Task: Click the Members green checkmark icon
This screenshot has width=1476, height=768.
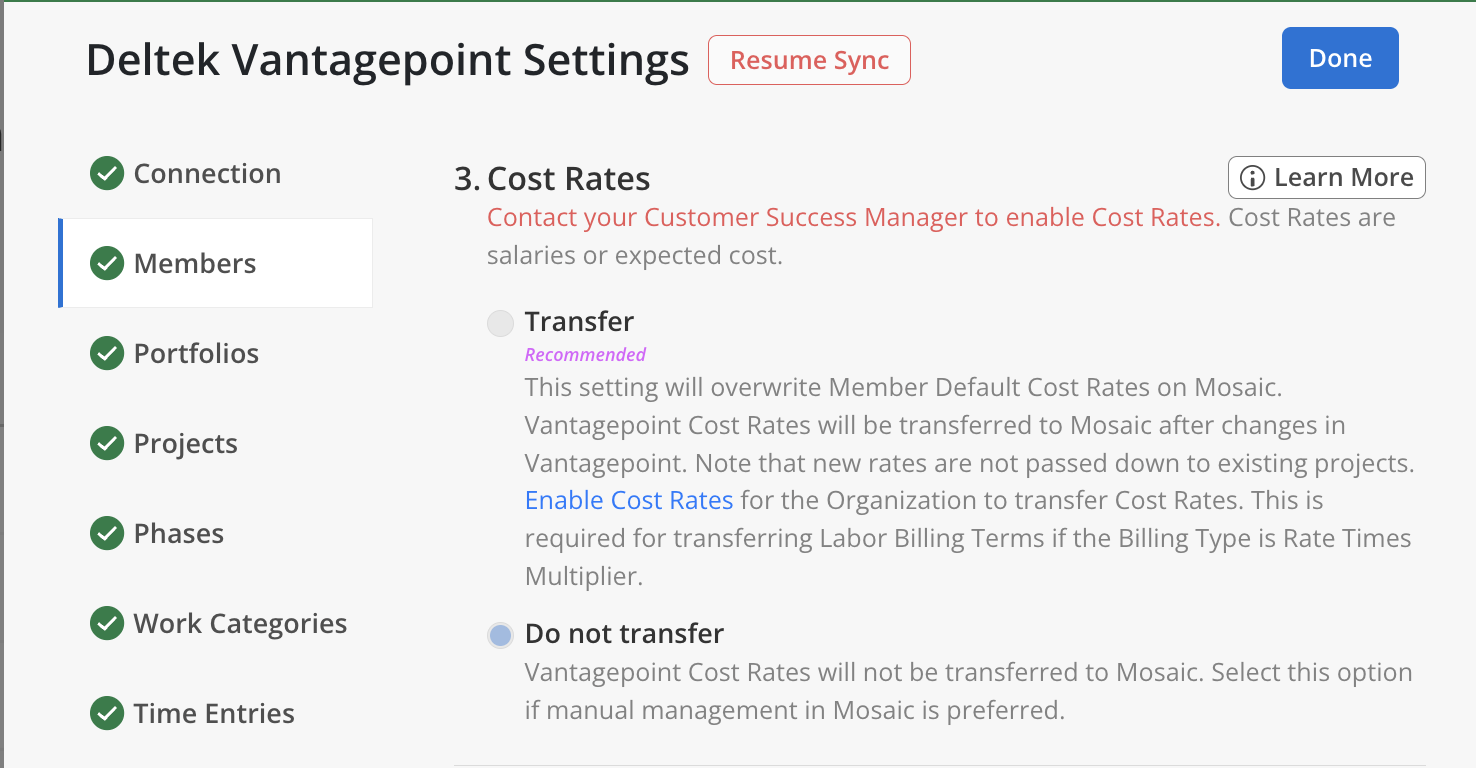Action: [x=107, y=264]
